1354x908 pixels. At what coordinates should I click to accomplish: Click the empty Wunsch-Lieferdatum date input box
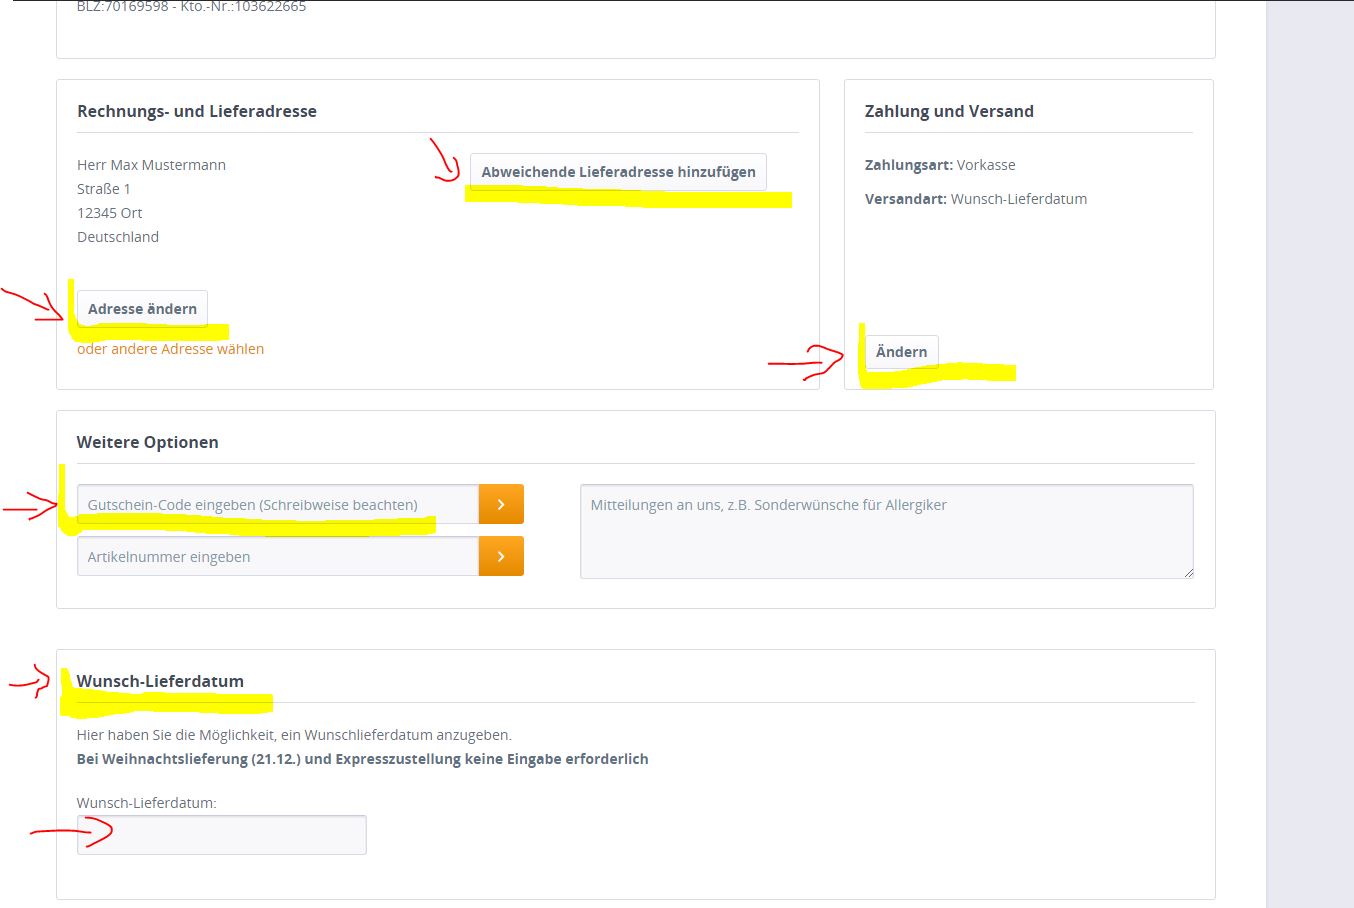click(x=222, y=835)
